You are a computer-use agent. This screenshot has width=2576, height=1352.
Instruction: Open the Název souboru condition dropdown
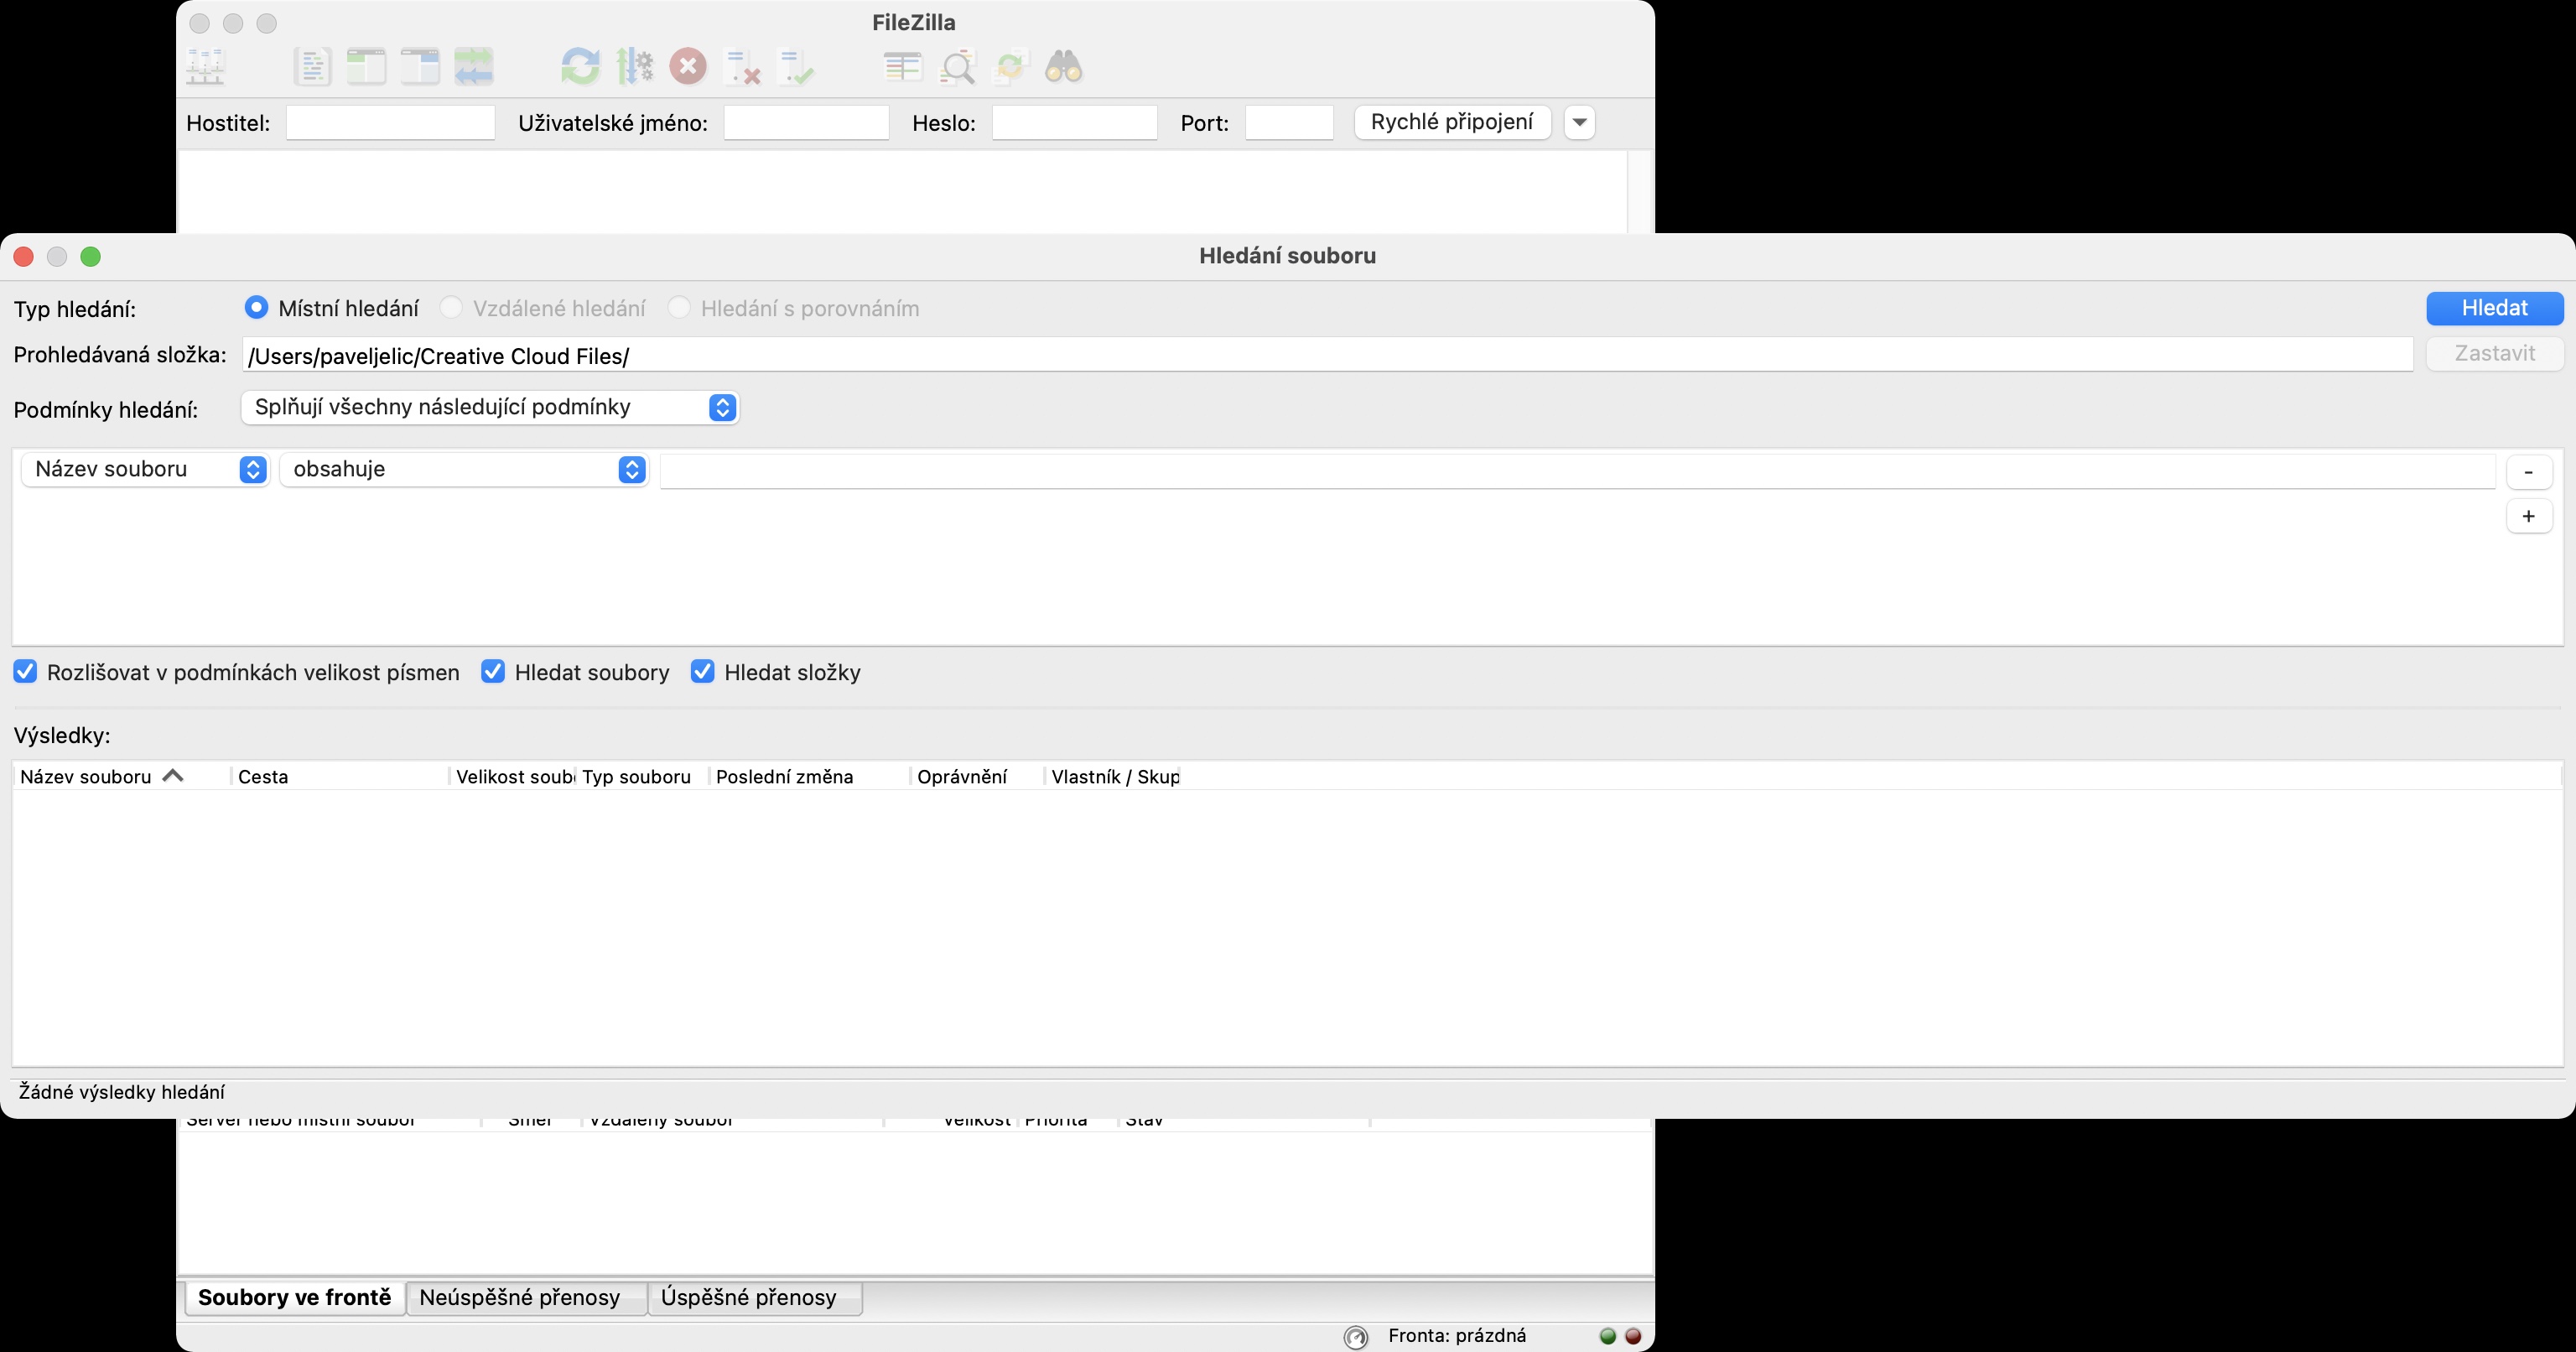pyautogui.click(x=145, y=469)
